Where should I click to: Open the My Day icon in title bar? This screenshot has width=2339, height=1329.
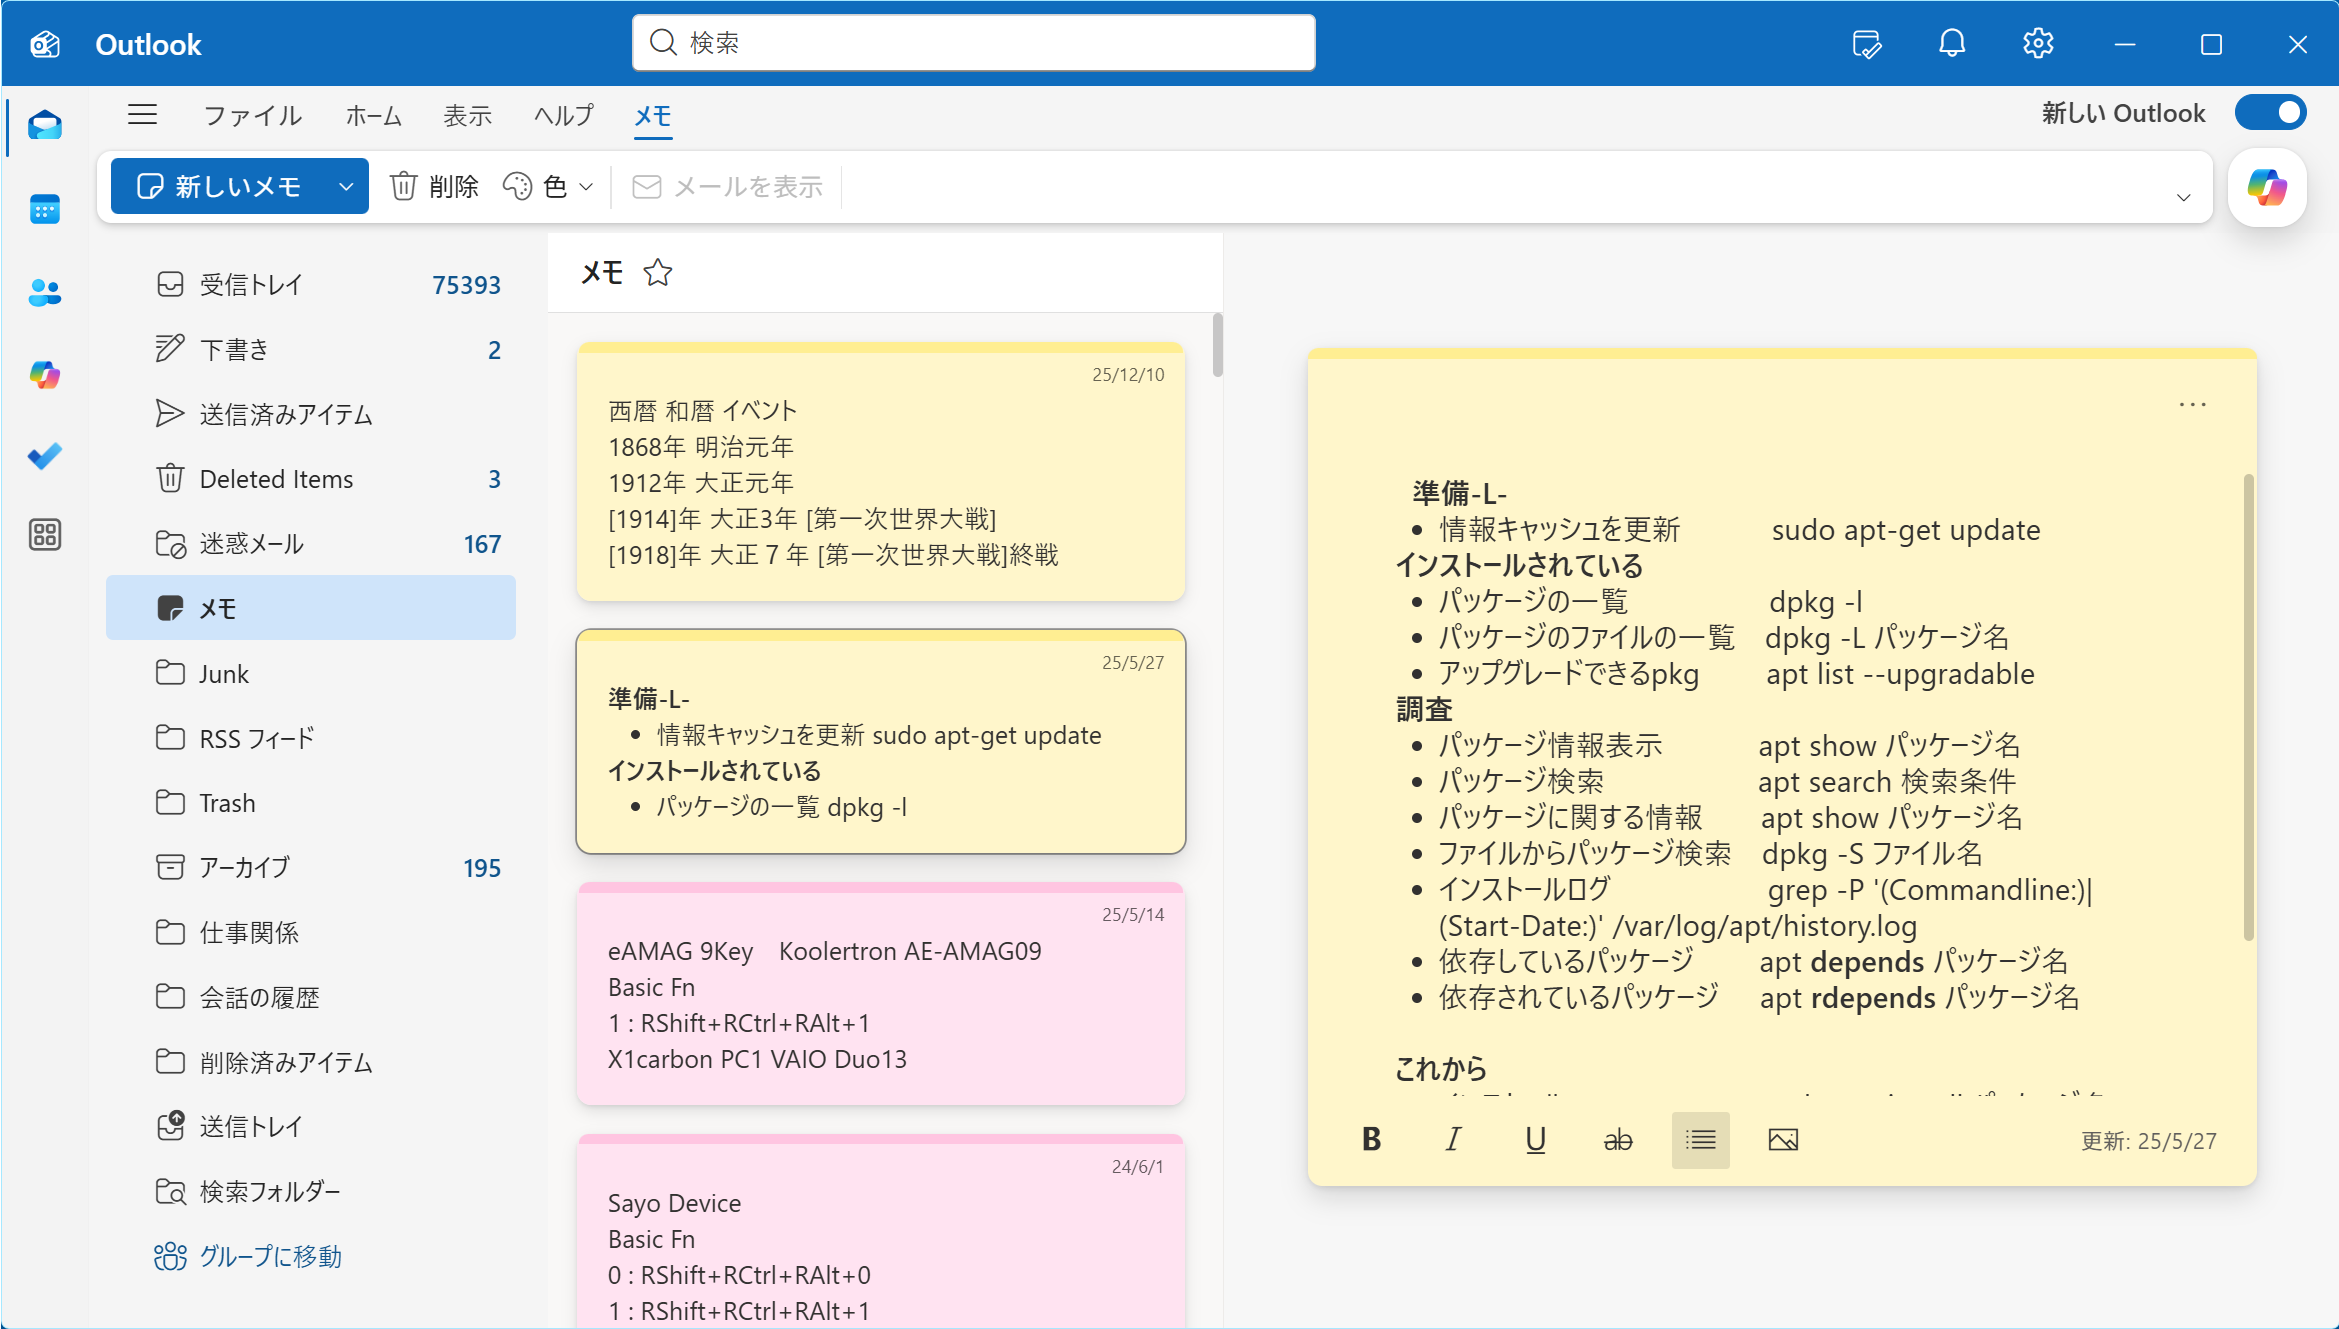click(1866, 44)
